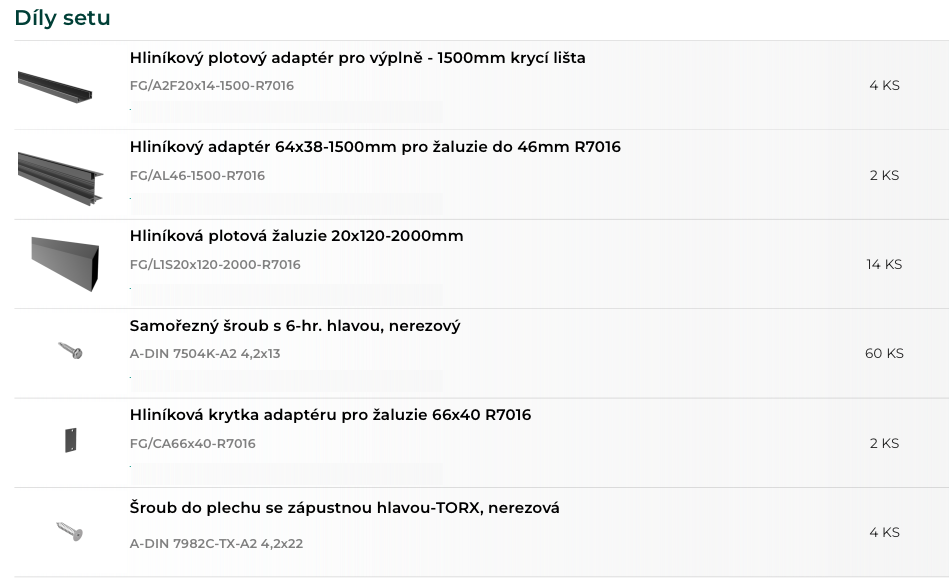Click product code FG/AL46-1500-R7016
Viewport: 949px width, 585px height.
pyautogui.click(x=197, y=175)
